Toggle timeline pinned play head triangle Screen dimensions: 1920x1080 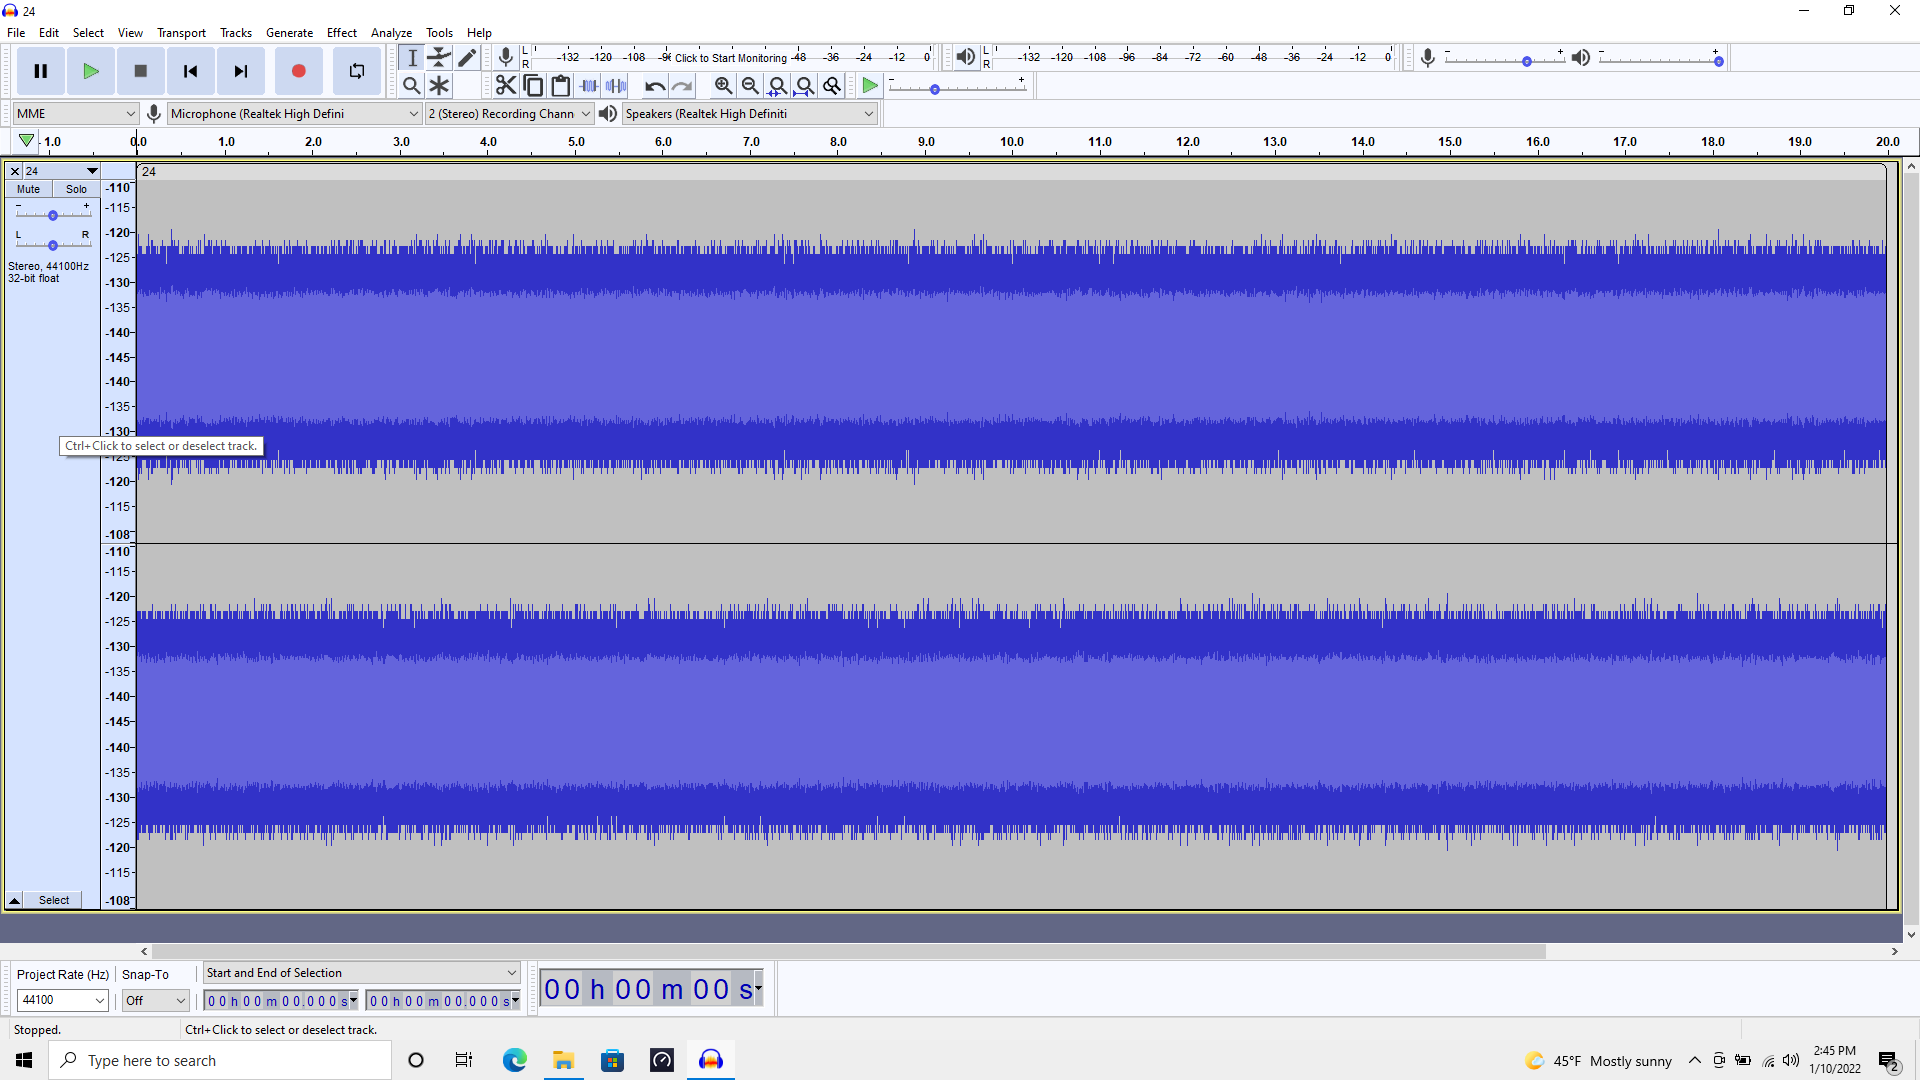point(27,141)
